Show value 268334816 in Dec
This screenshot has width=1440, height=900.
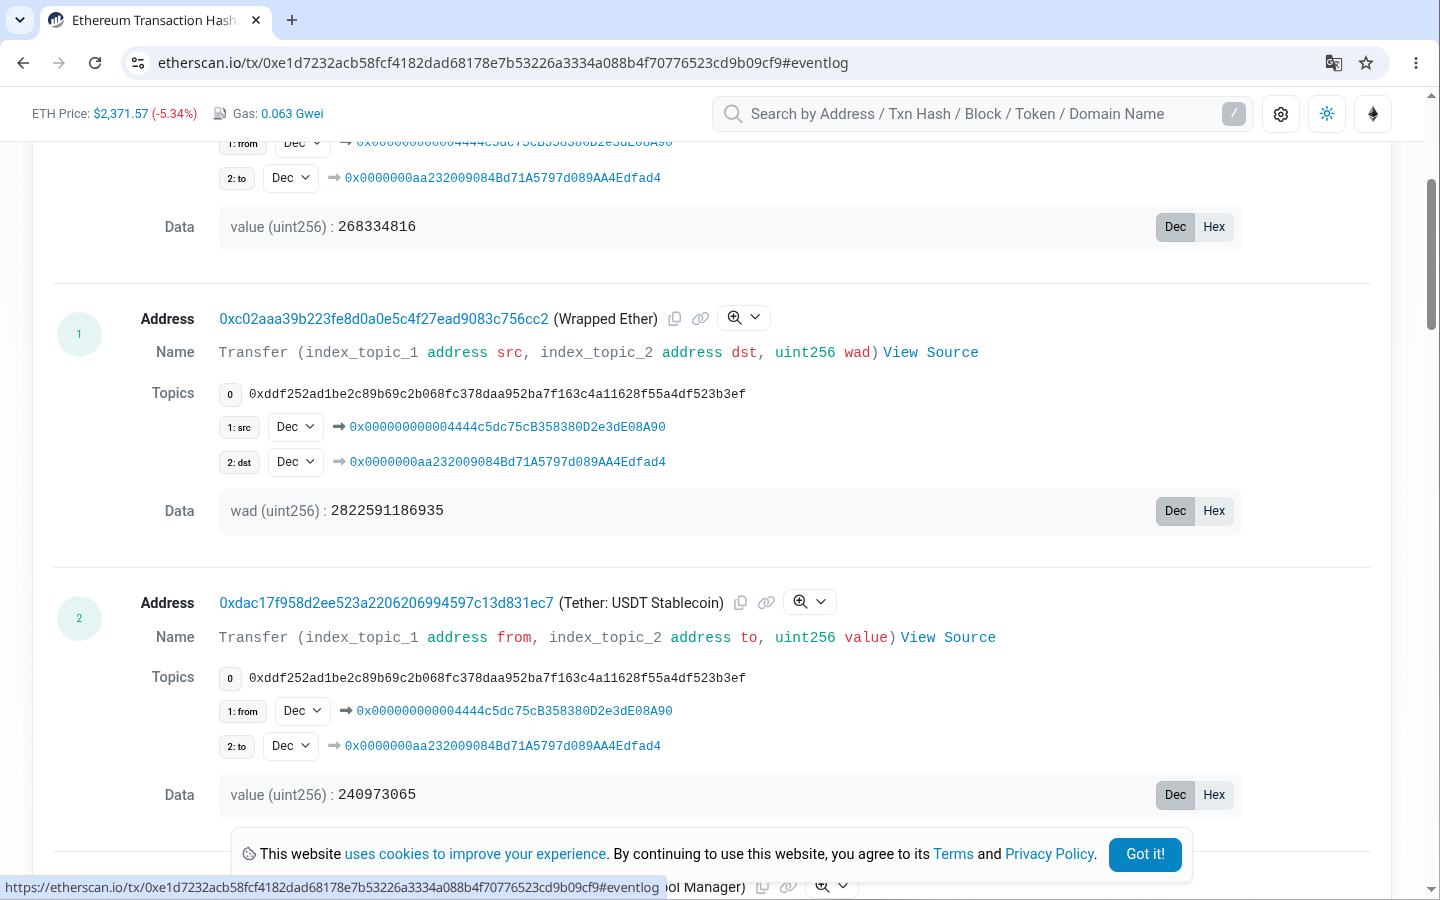[x=1175, y=227]
